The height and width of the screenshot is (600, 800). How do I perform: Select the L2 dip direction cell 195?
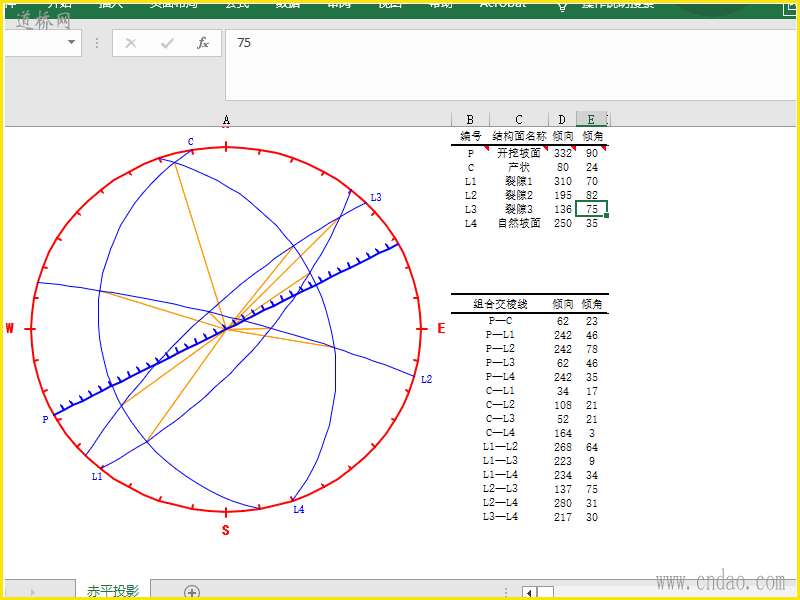(x=562, y=195)
